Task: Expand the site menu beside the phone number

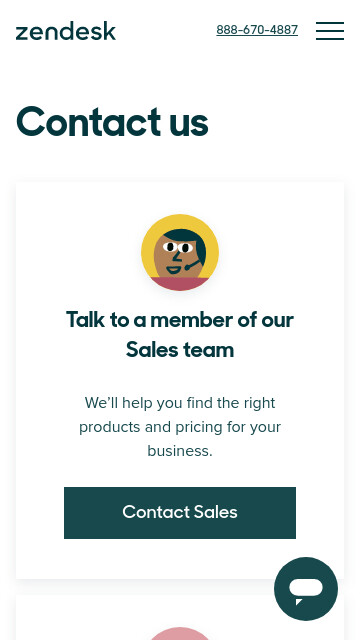Action: point(330,31)
